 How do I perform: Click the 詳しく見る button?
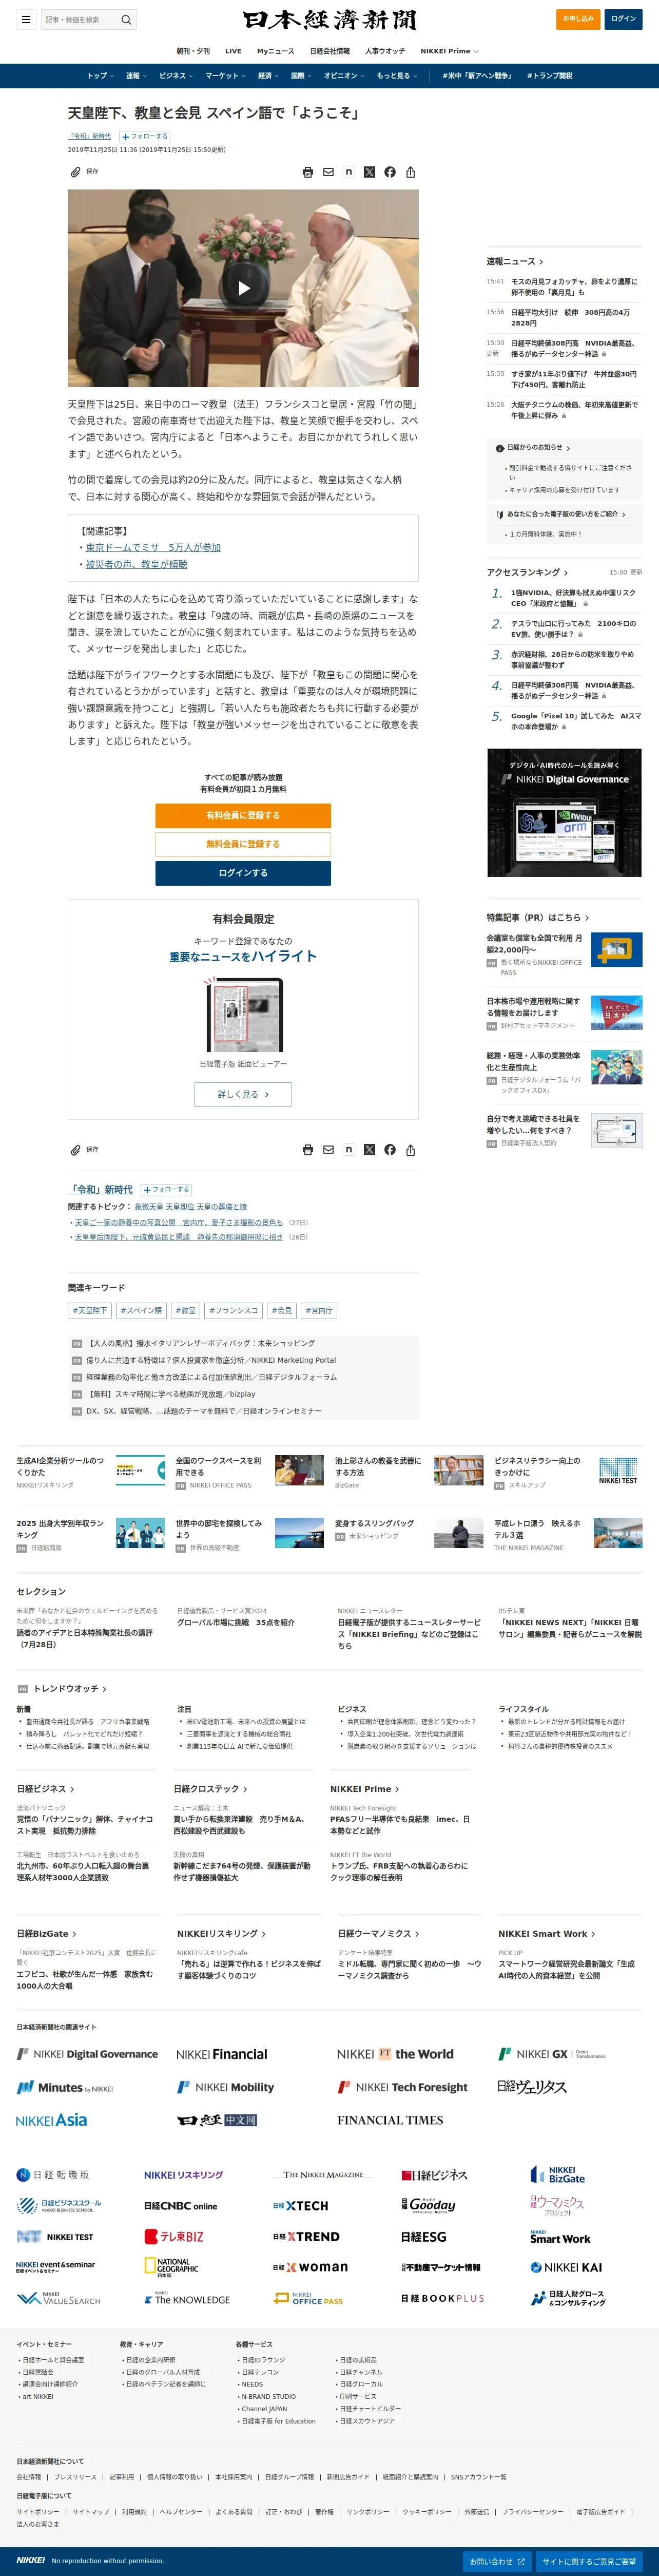pyautogui.click(x=243, y=1094)
